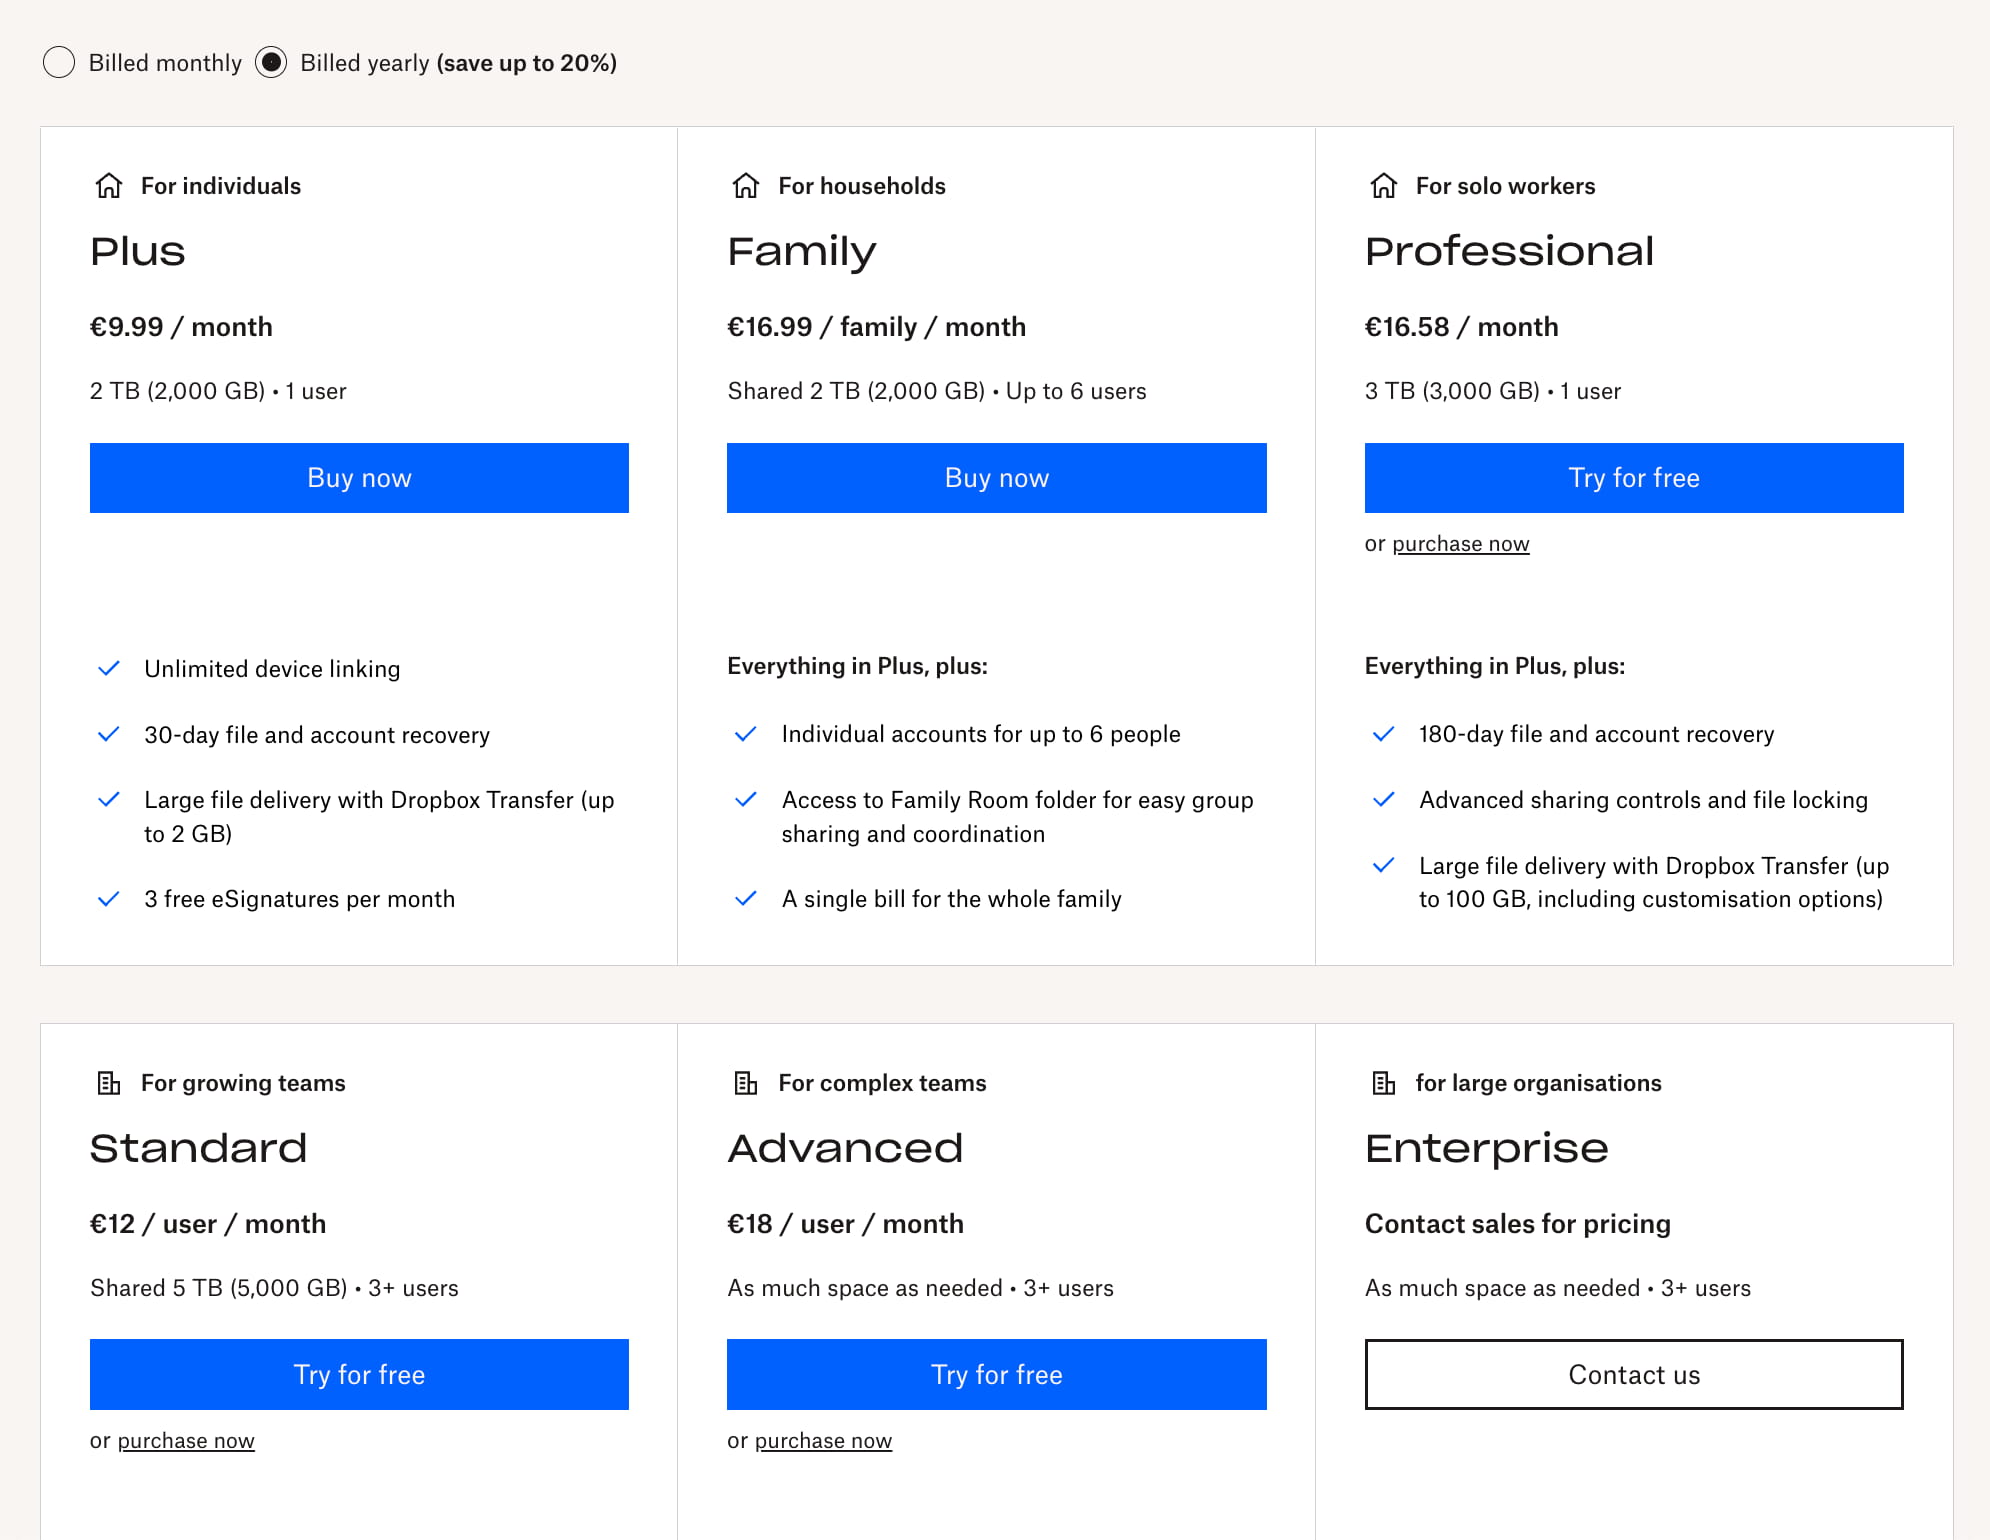1990x1540 pixels.
Task: Select Billed yearly radio option
Action: [271, 63]
